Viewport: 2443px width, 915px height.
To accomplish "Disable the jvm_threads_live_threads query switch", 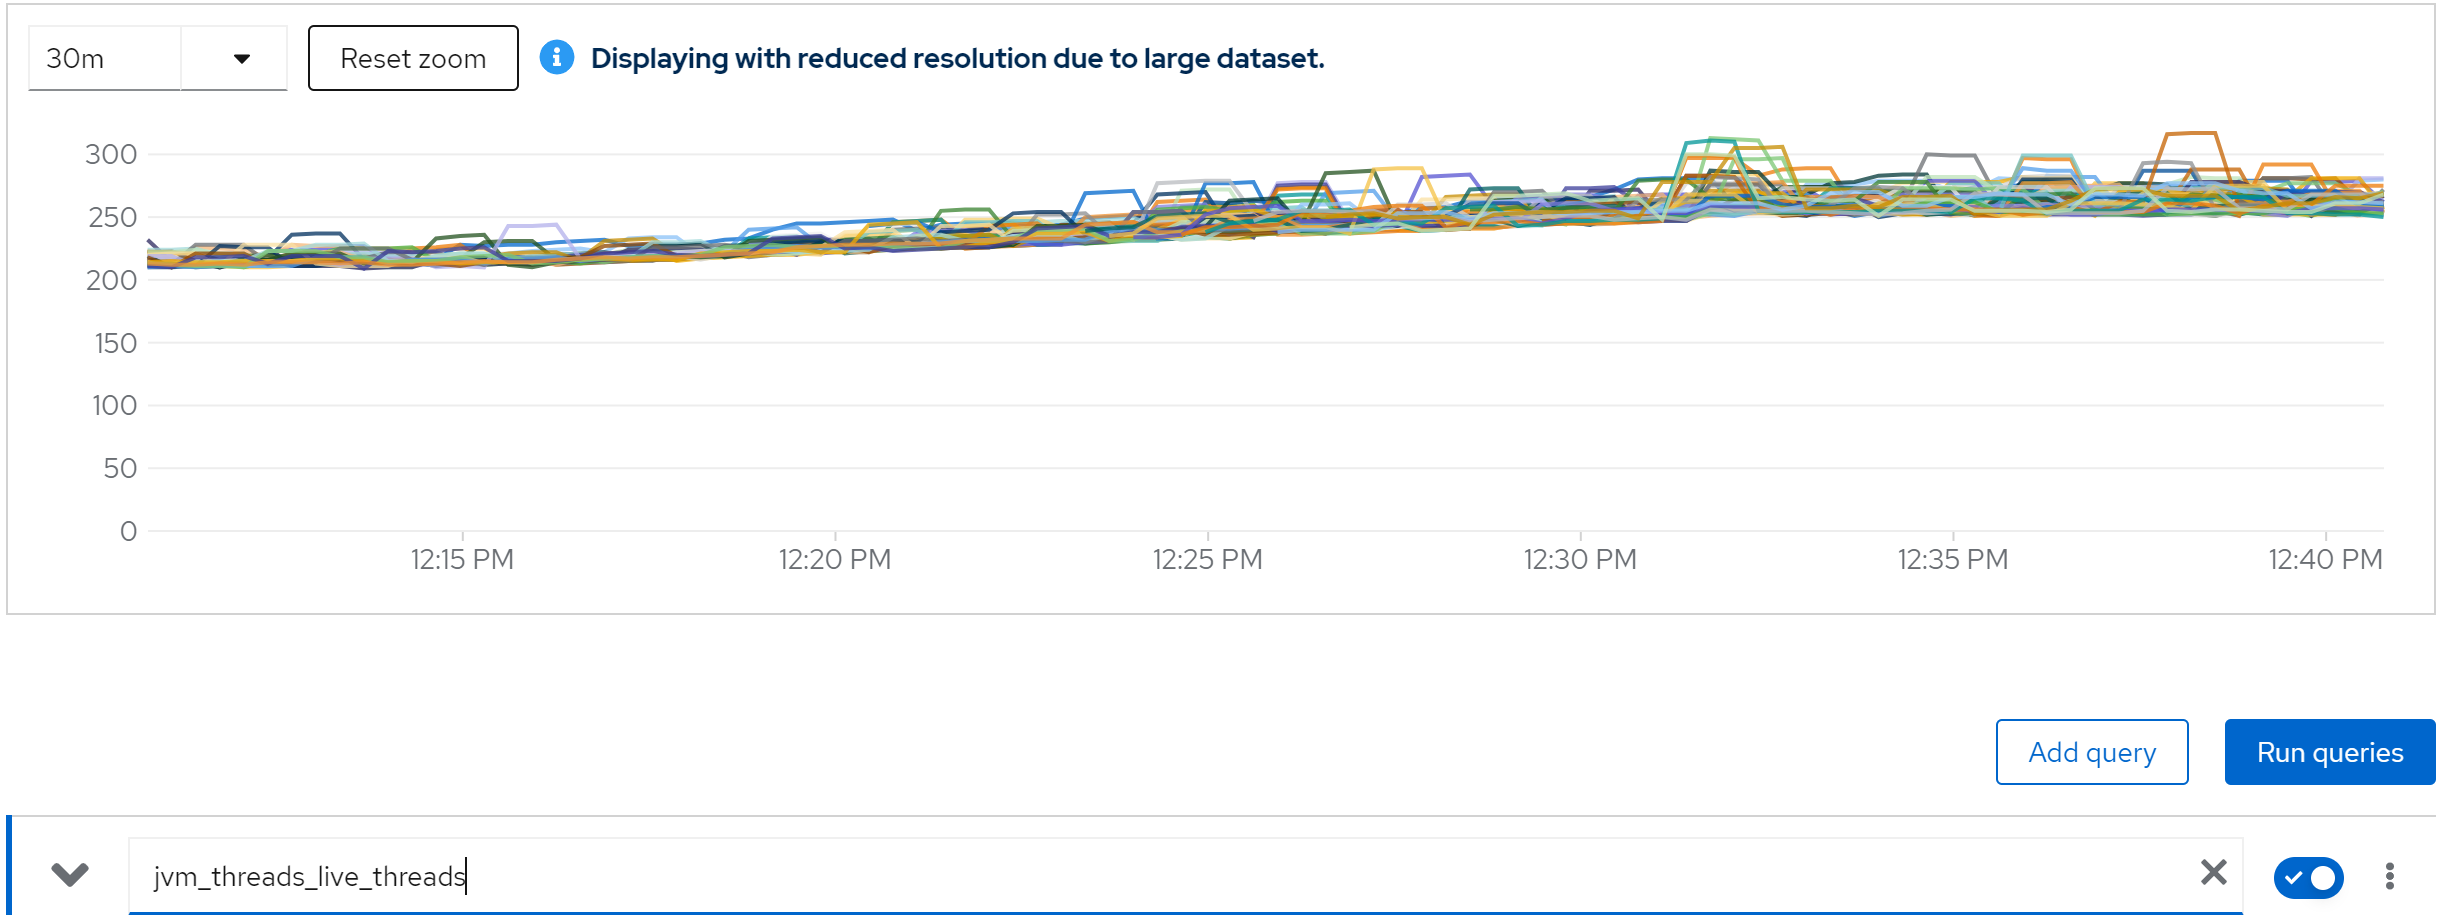I will (2308, 877).
